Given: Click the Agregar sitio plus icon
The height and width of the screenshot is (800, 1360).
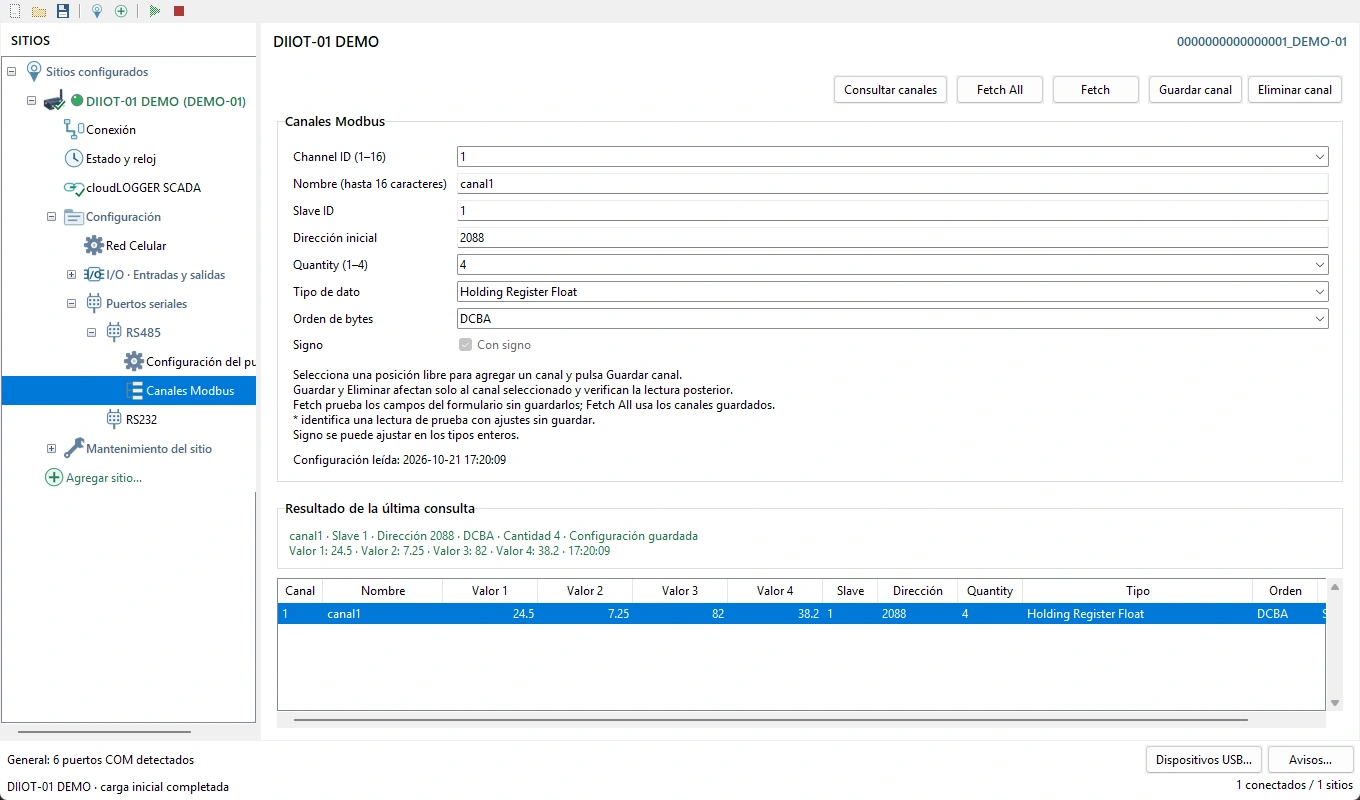Looking at the screenshot, I should 54,477.
